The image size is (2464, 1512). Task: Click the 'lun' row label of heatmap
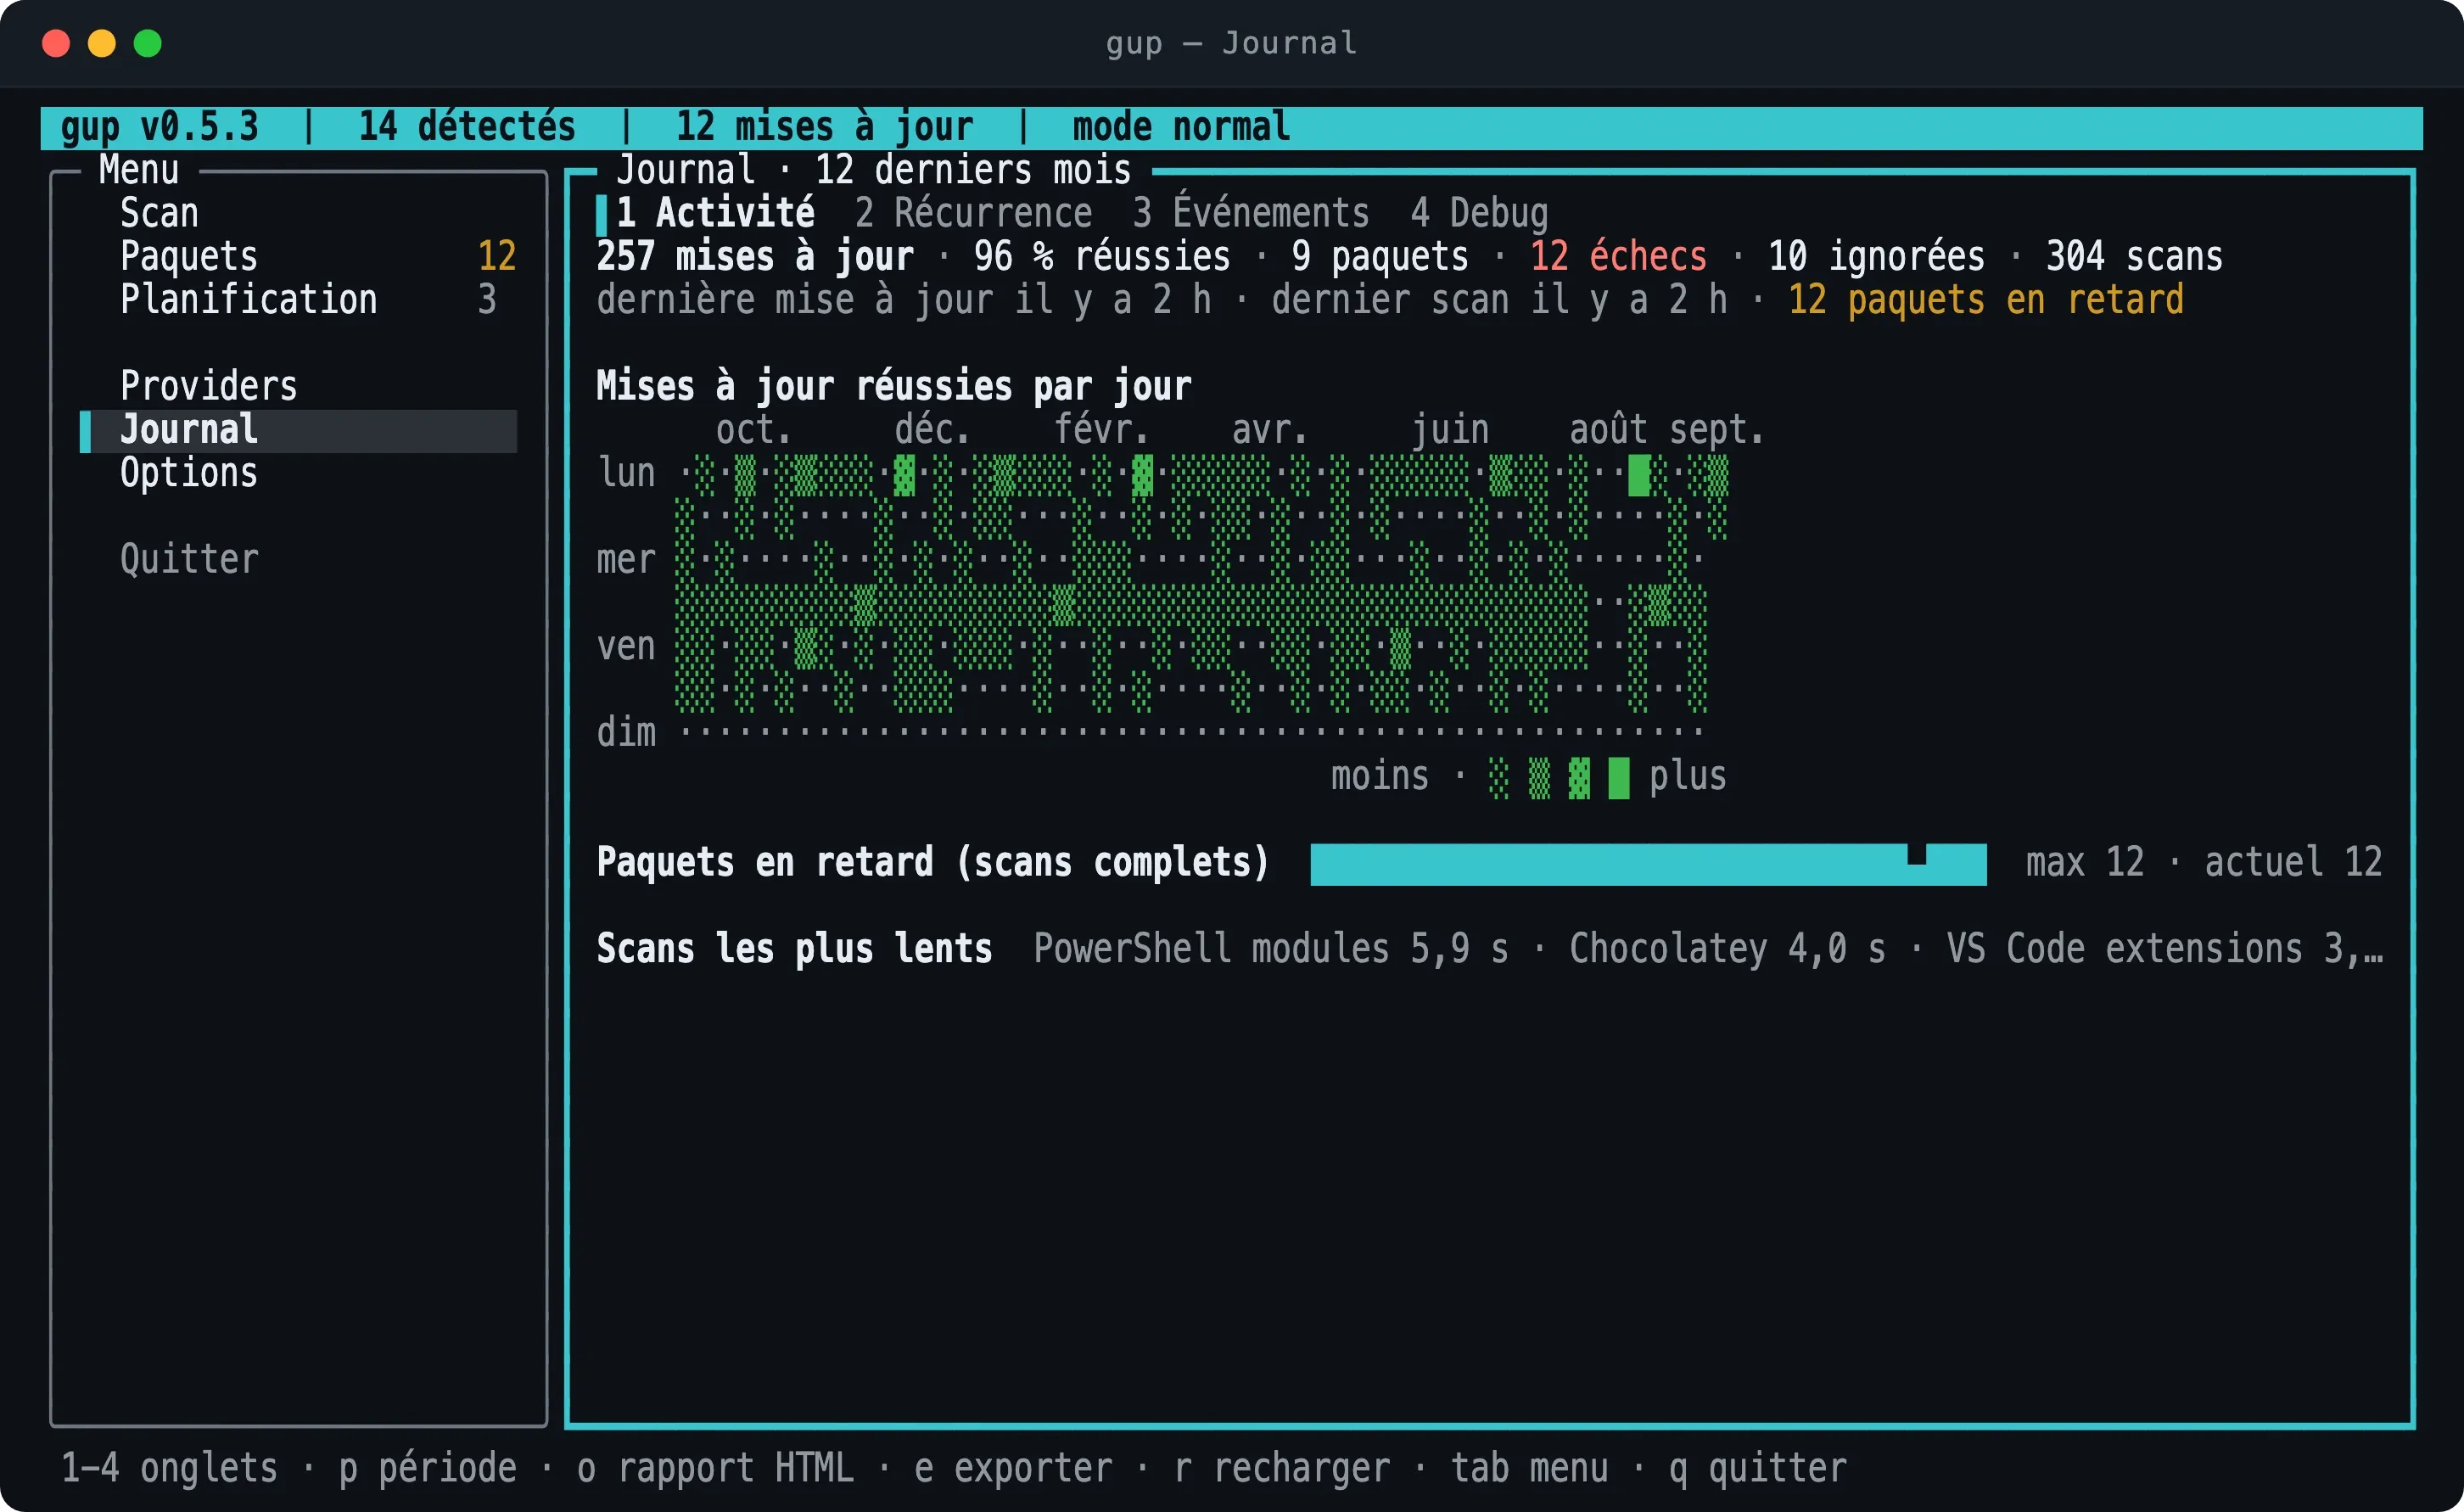coord(626,473)
